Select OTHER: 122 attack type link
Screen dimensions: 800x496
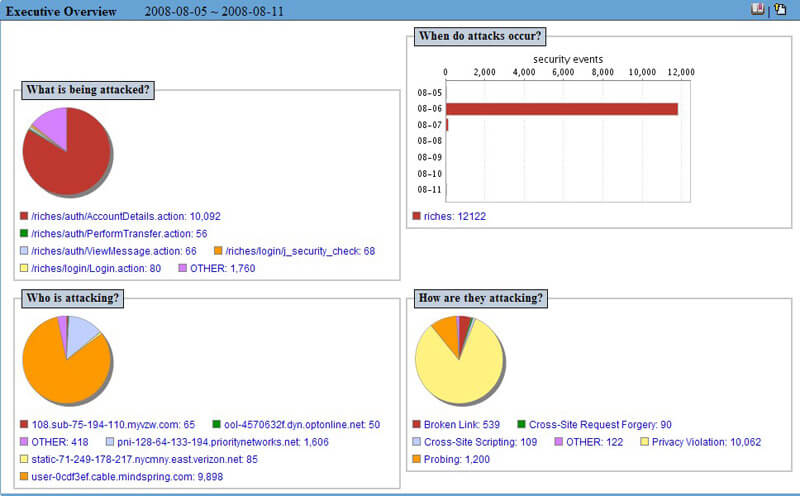pyautogui.click(x=594, y=442)
